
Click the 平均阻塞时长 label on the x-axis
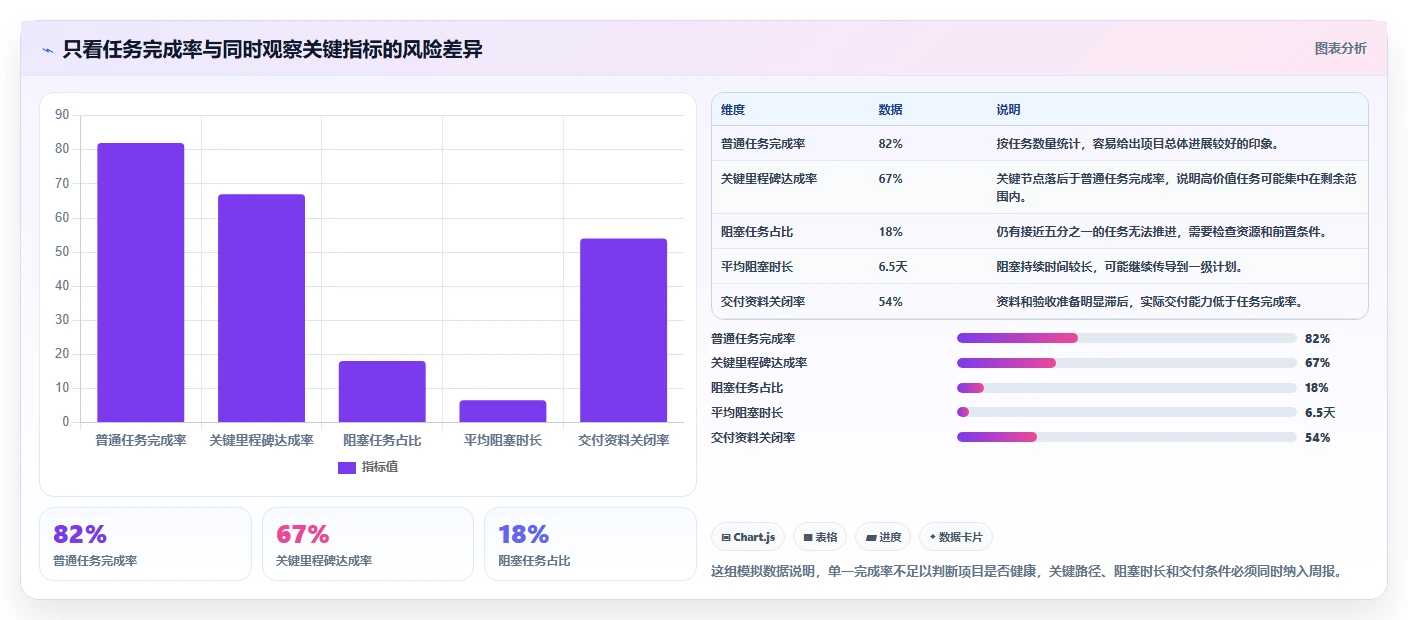(503, 440)
